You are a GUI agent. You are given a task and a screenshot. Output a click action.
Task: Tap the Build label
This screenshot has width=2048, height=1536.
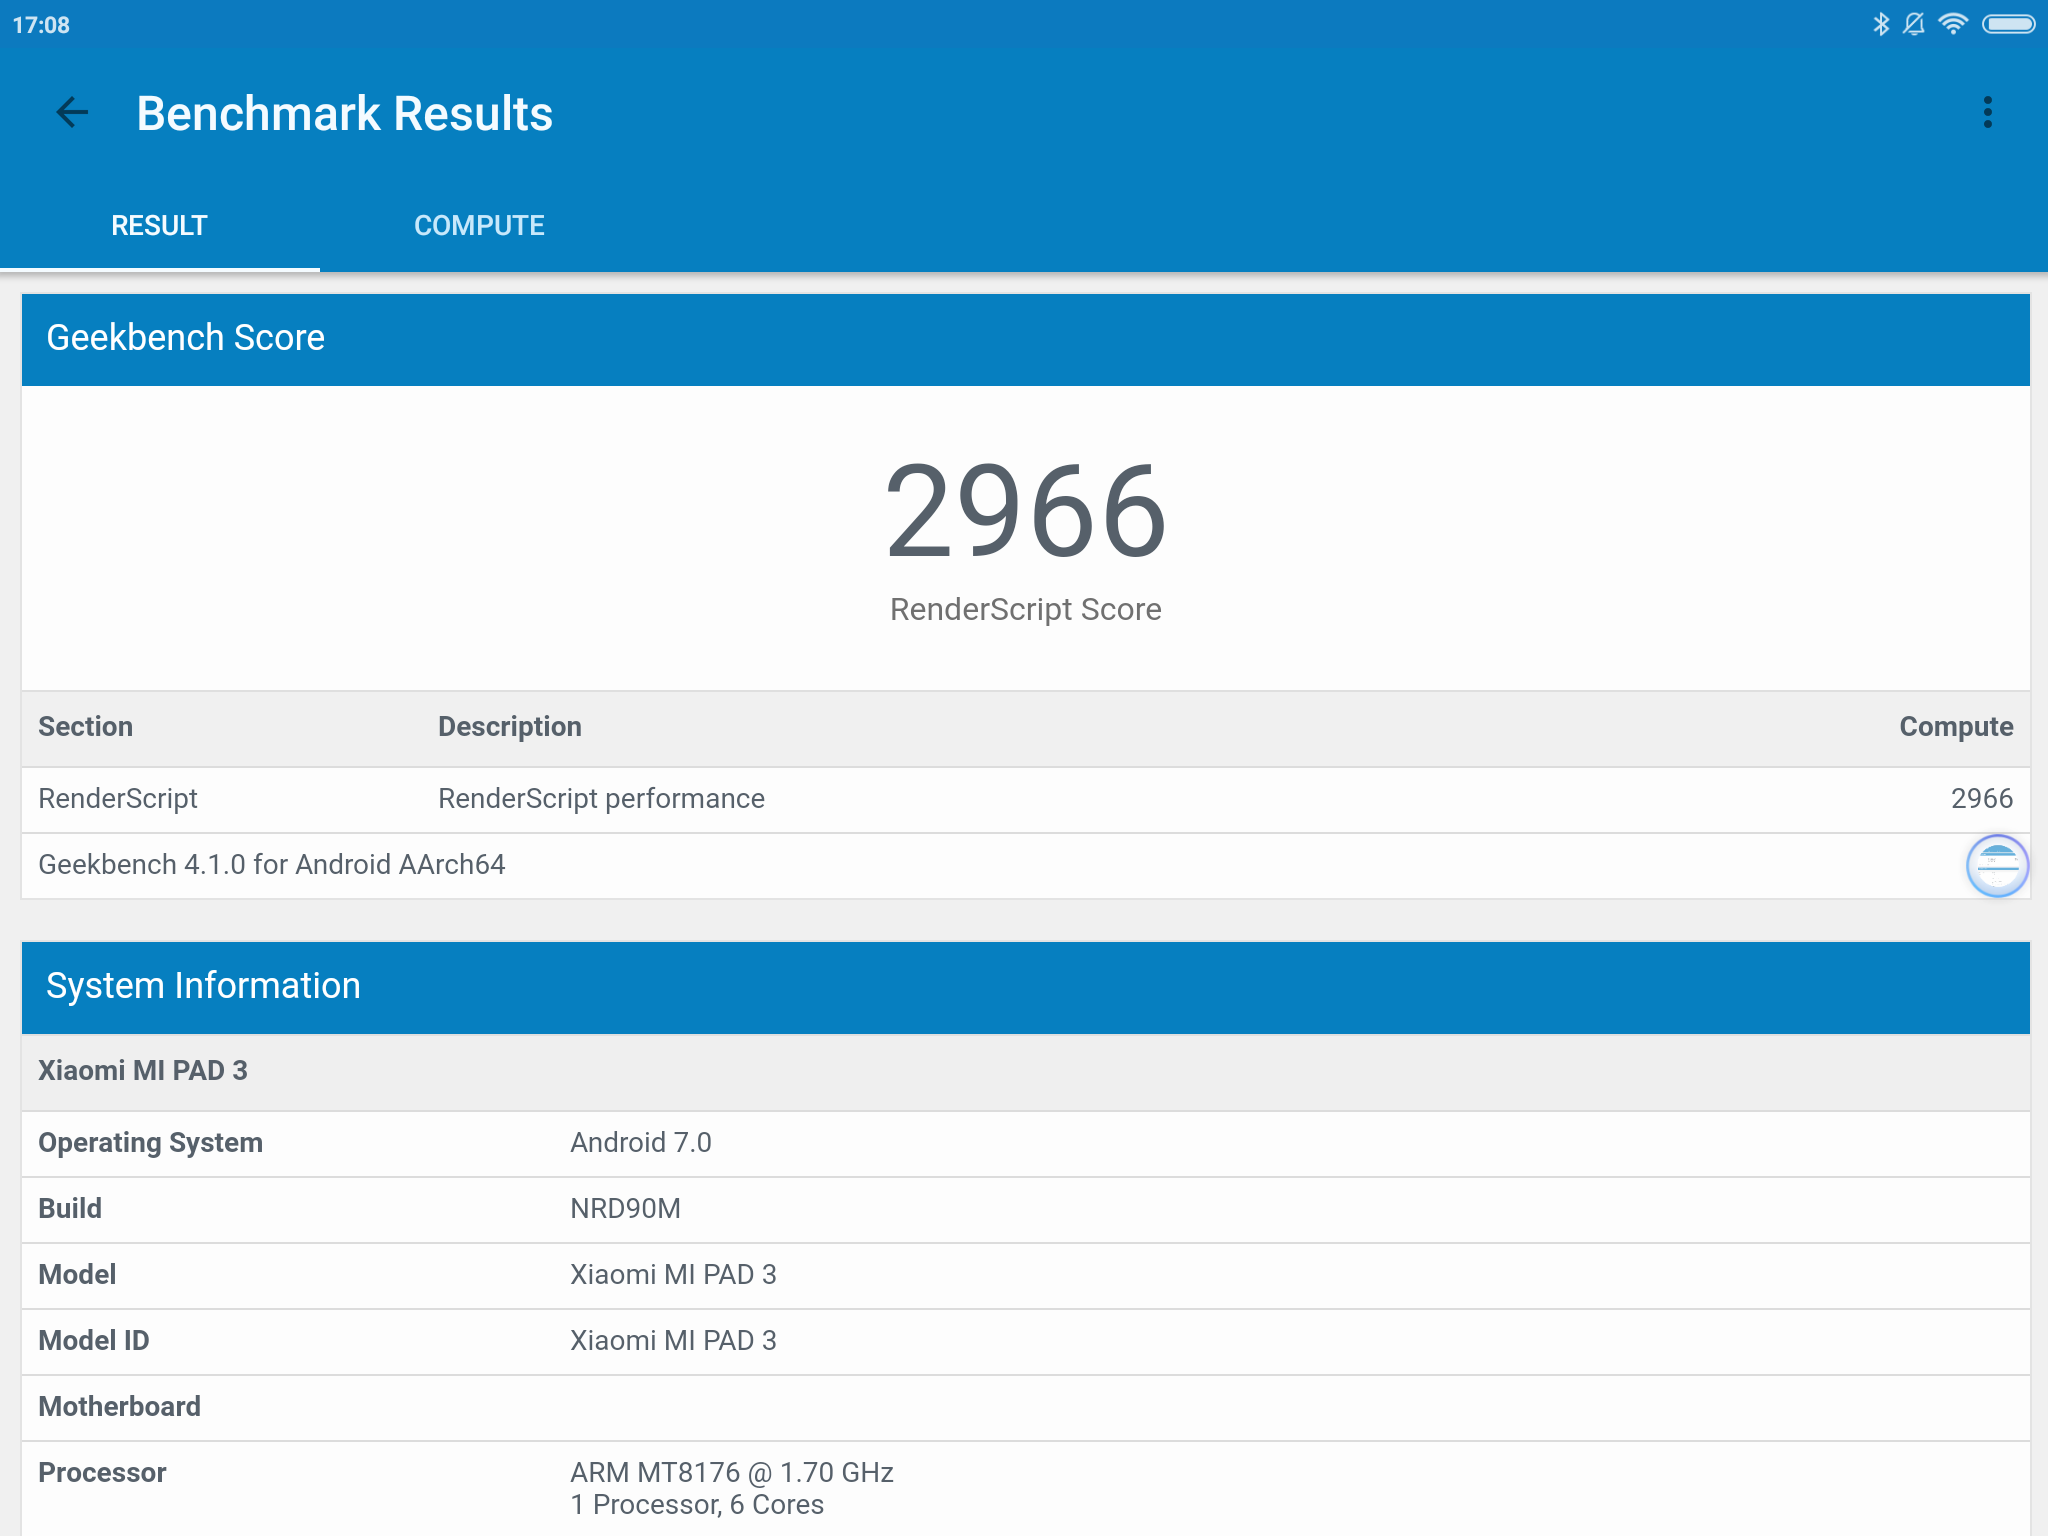70,1209
